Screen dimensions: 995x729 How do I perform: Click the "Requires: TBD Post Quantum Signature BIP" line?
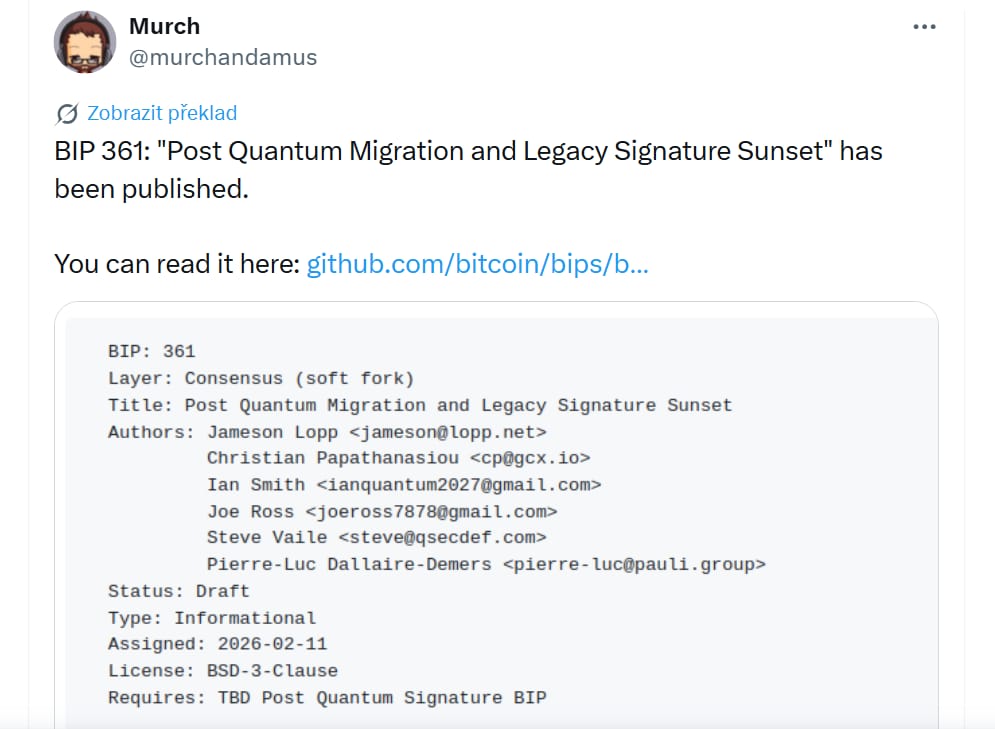327,698
